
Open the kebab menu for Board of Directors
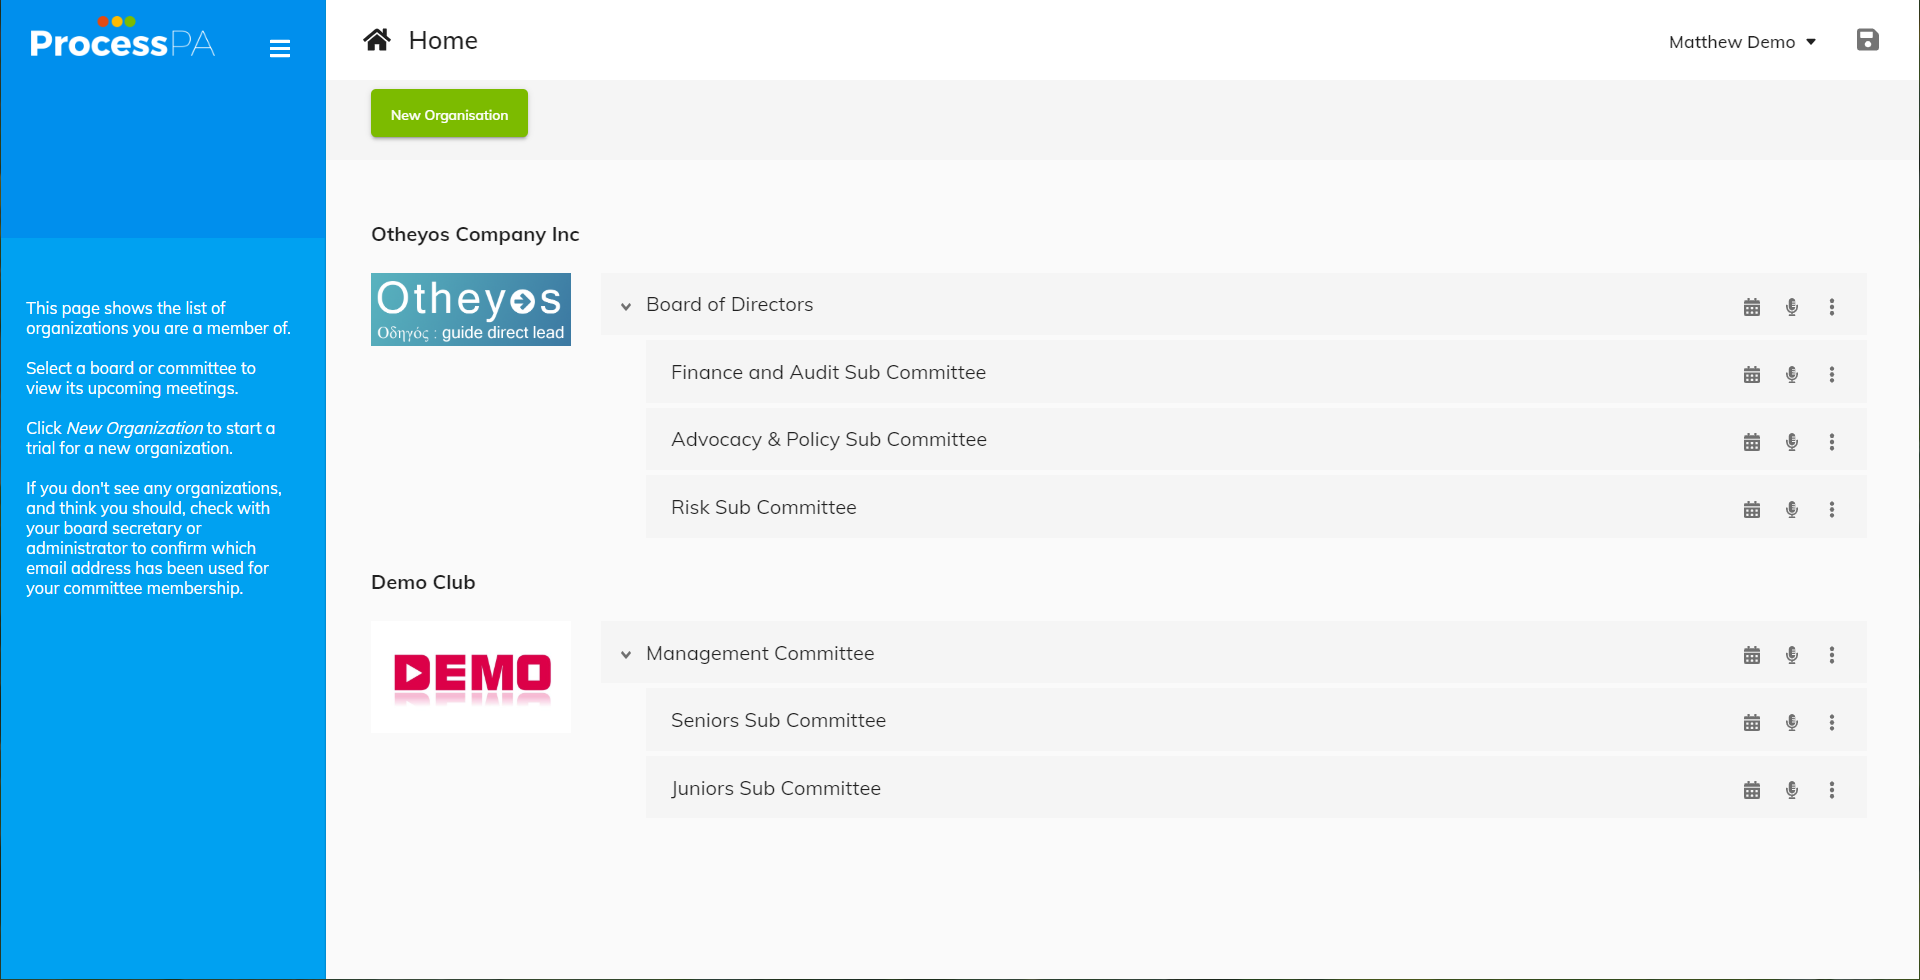pyautogui.click(x=1832, y=306)
